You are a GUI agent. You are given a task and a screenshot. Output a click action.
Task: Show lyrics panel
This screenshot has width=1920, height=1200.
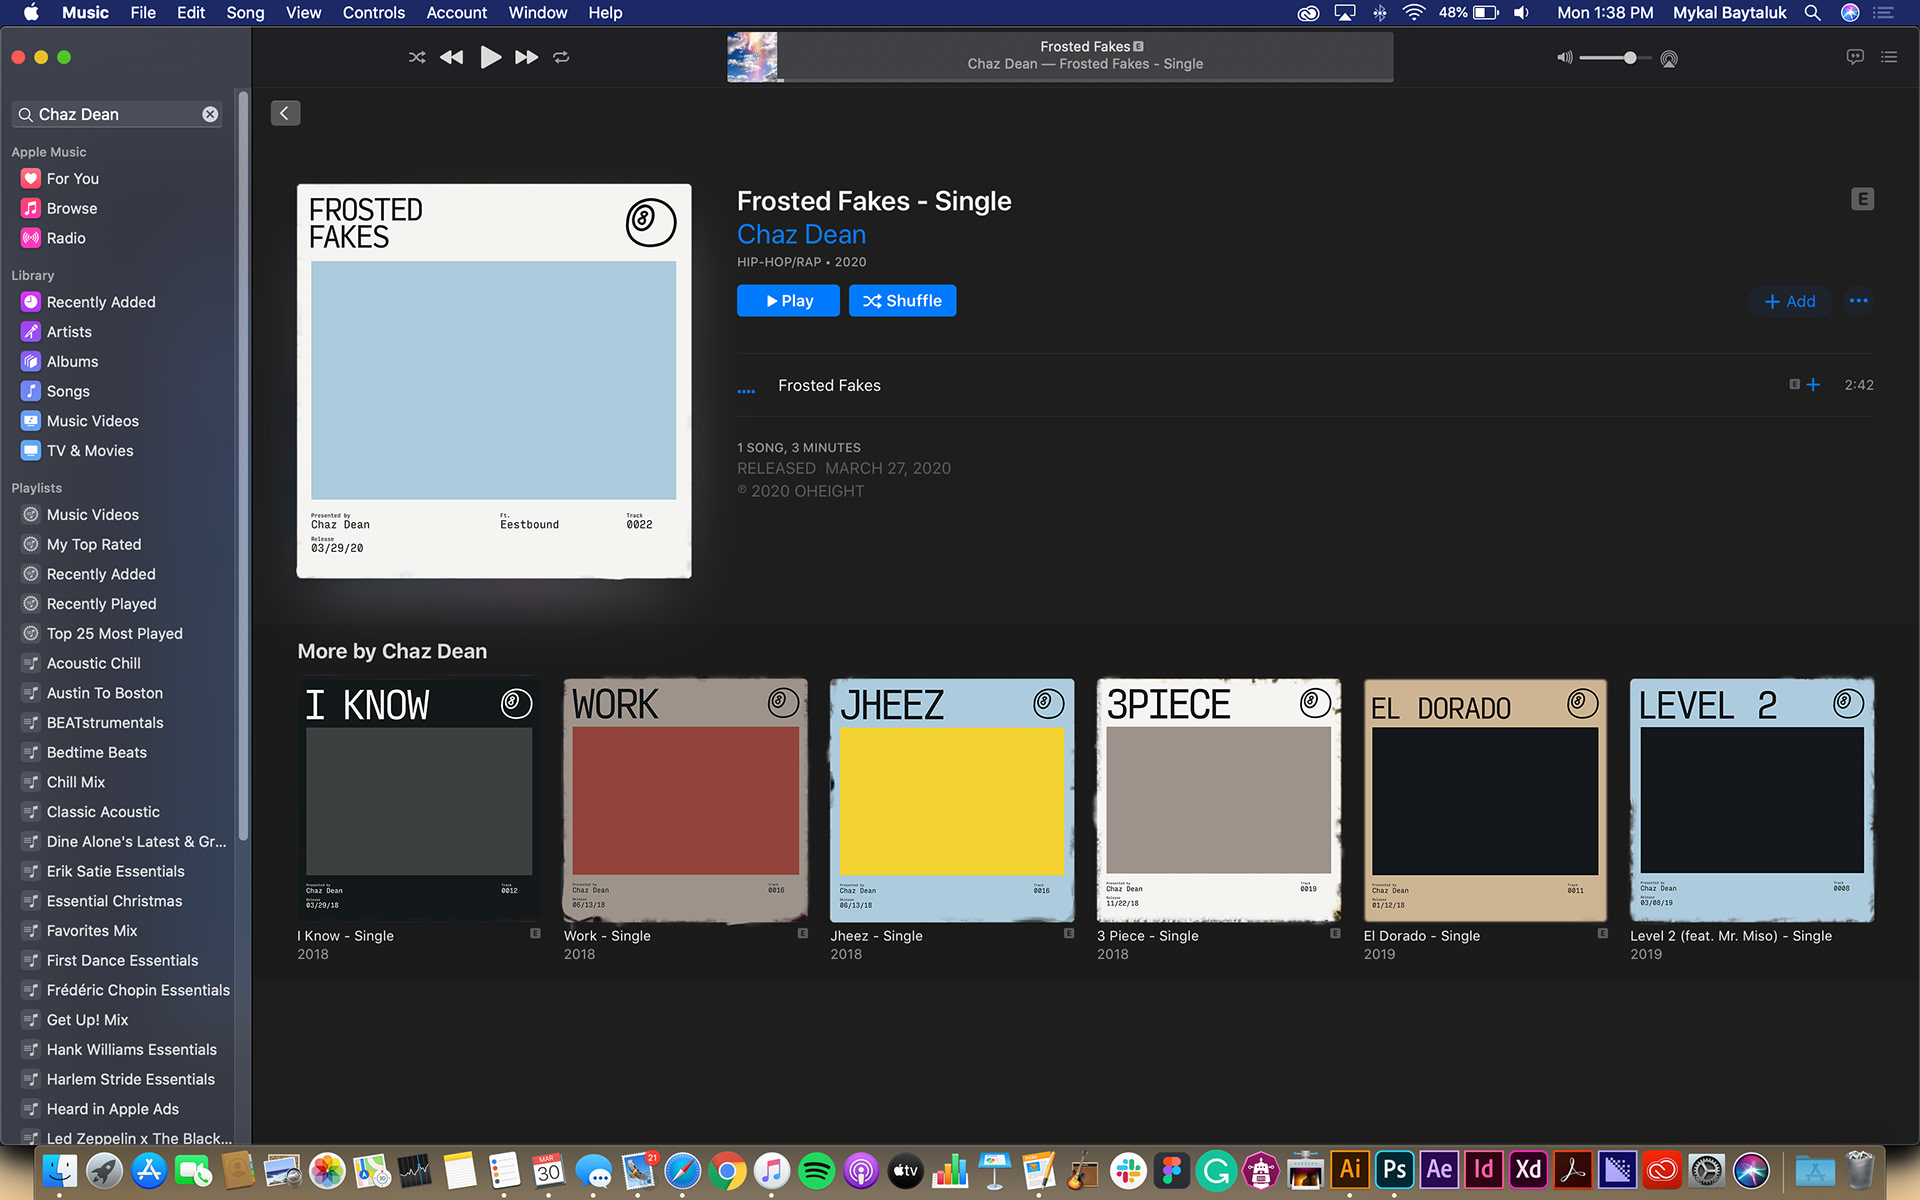point(1855,57)
